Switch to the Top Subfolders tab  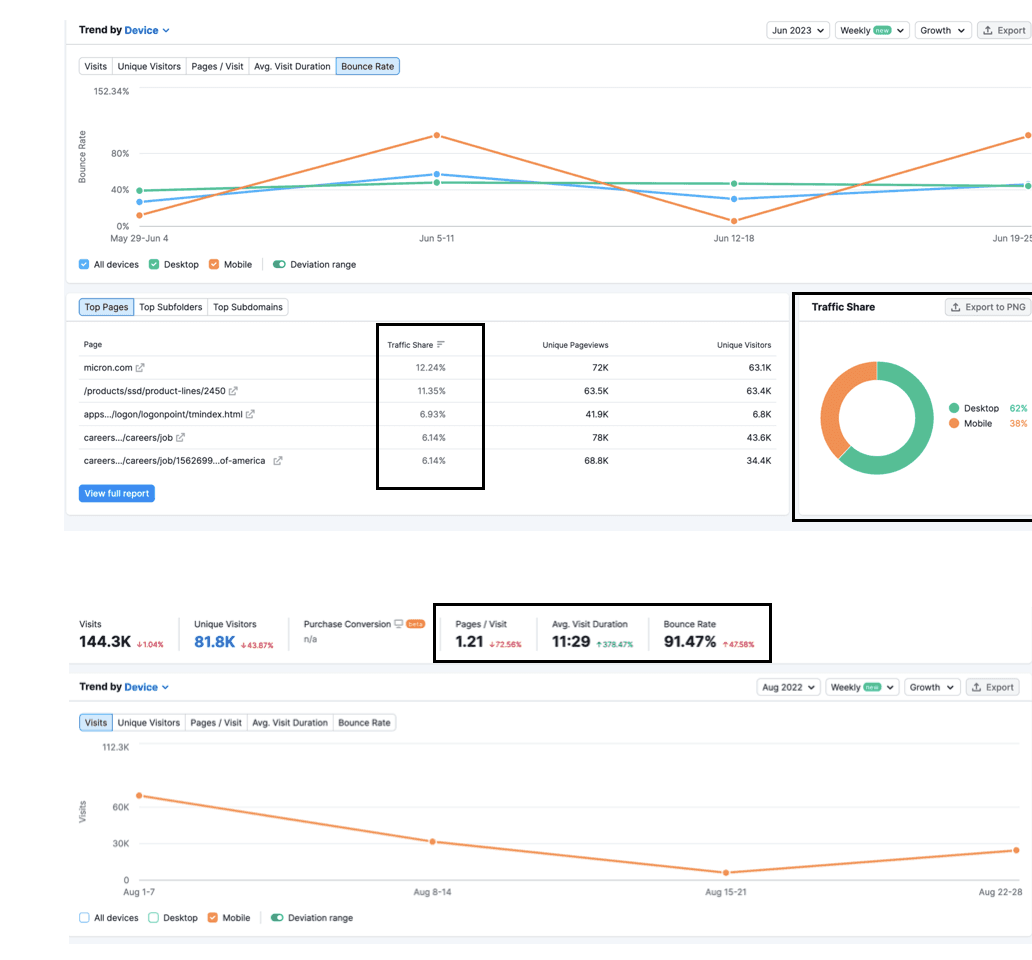coord(170,307)
